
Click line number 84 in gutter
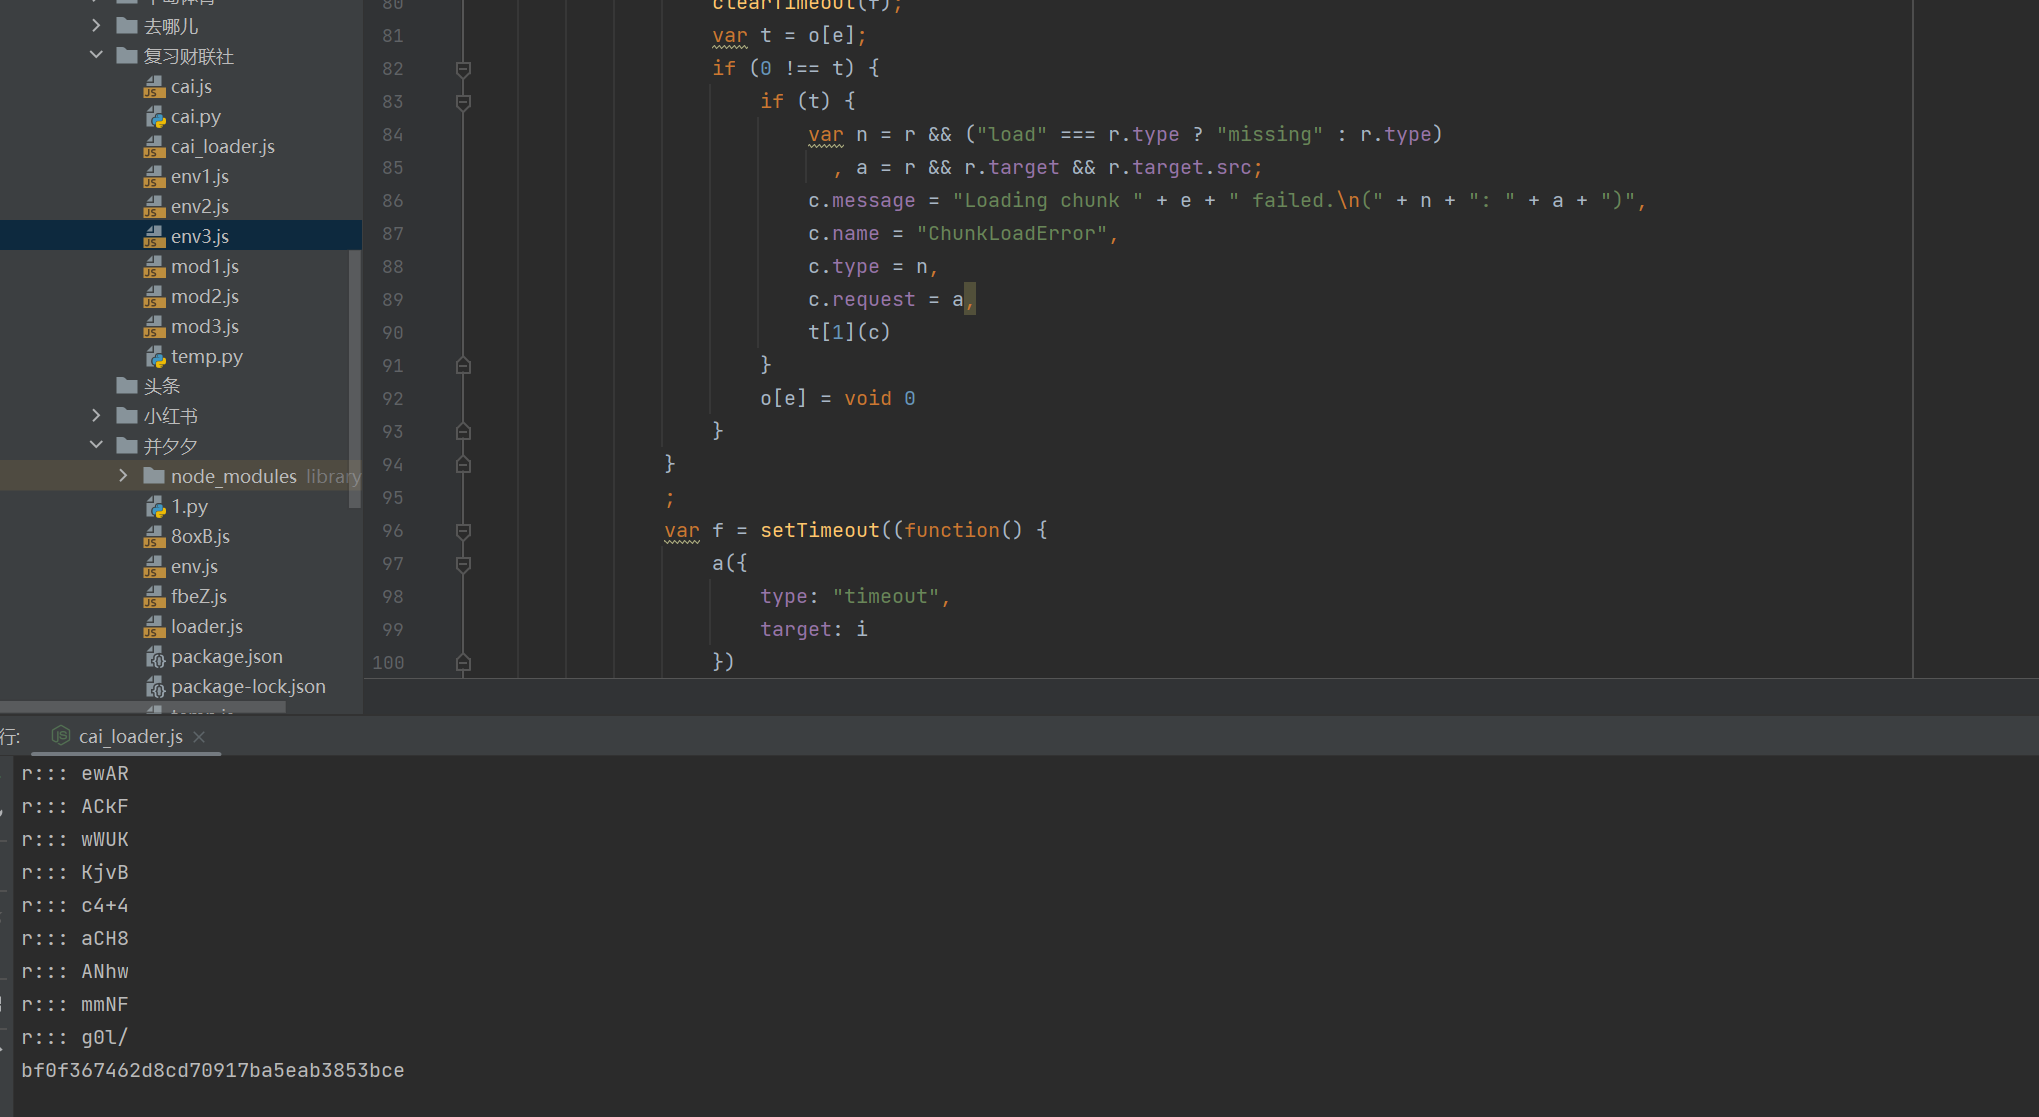click(392, 135)
